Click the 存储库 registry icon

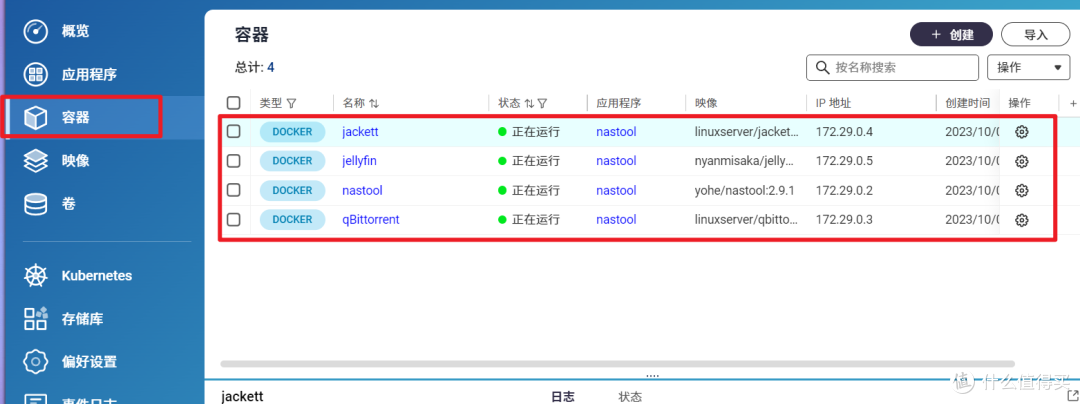coord(36,319)
